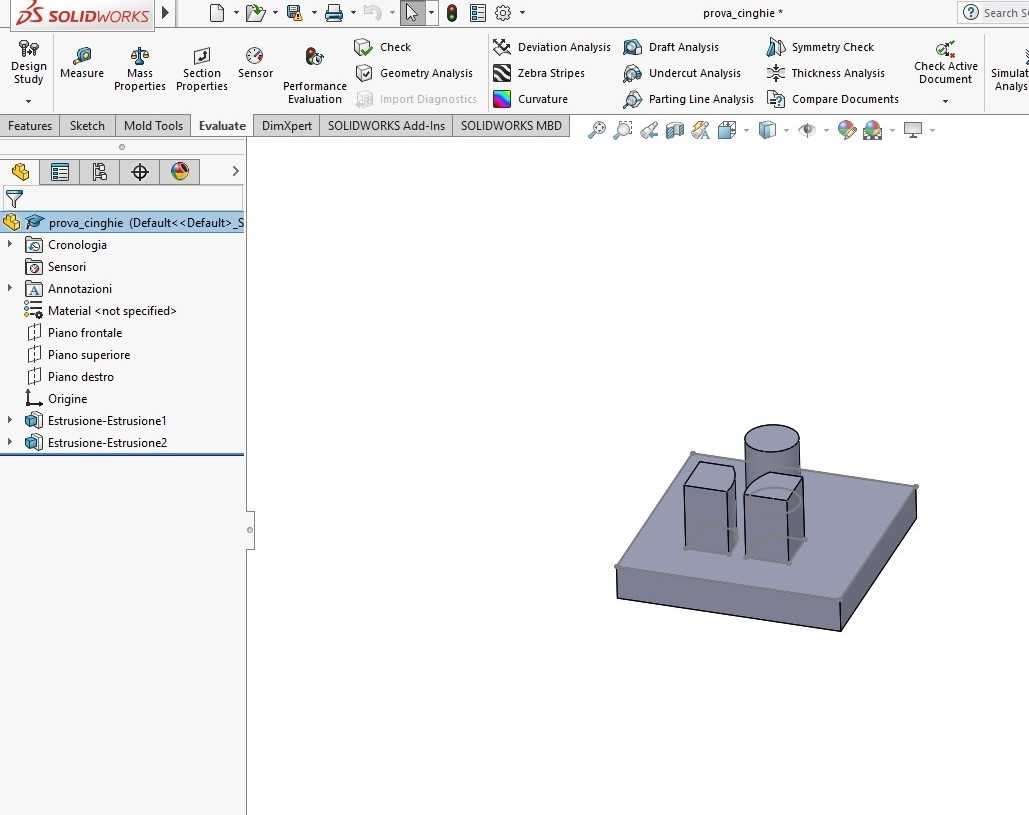Create a new document

click(x=217, y=12)
